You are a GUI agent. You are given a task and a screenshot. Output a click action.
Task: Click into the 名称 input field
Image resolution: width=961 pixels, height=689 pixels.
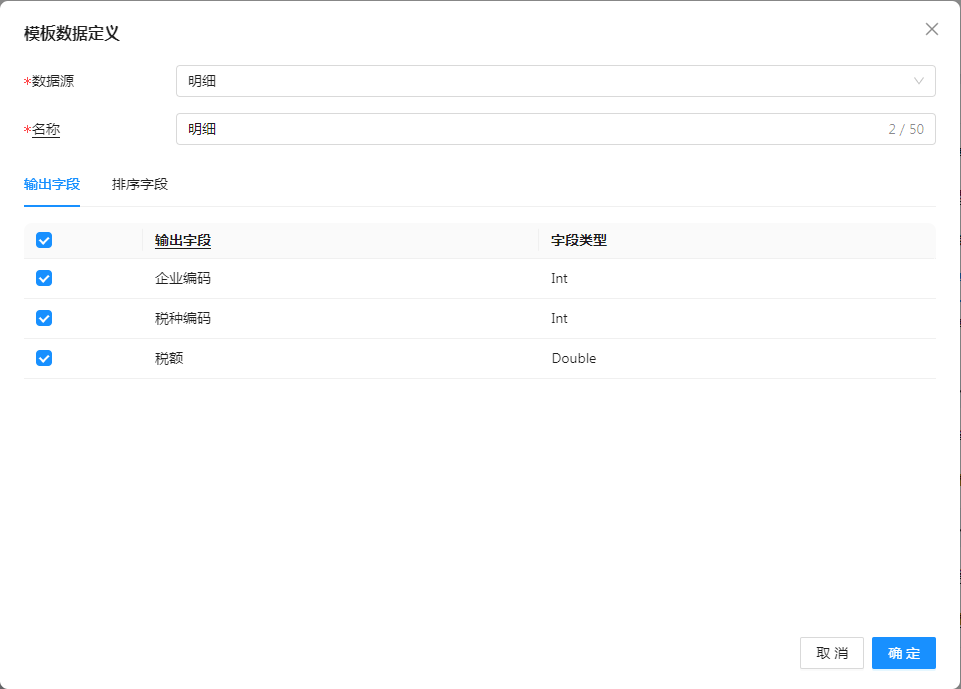point(530,129)
